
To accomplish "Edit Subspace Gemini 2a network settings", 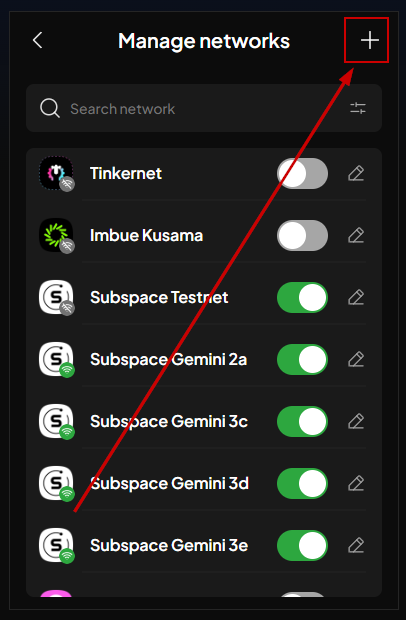I will click(x=356, y=359).
